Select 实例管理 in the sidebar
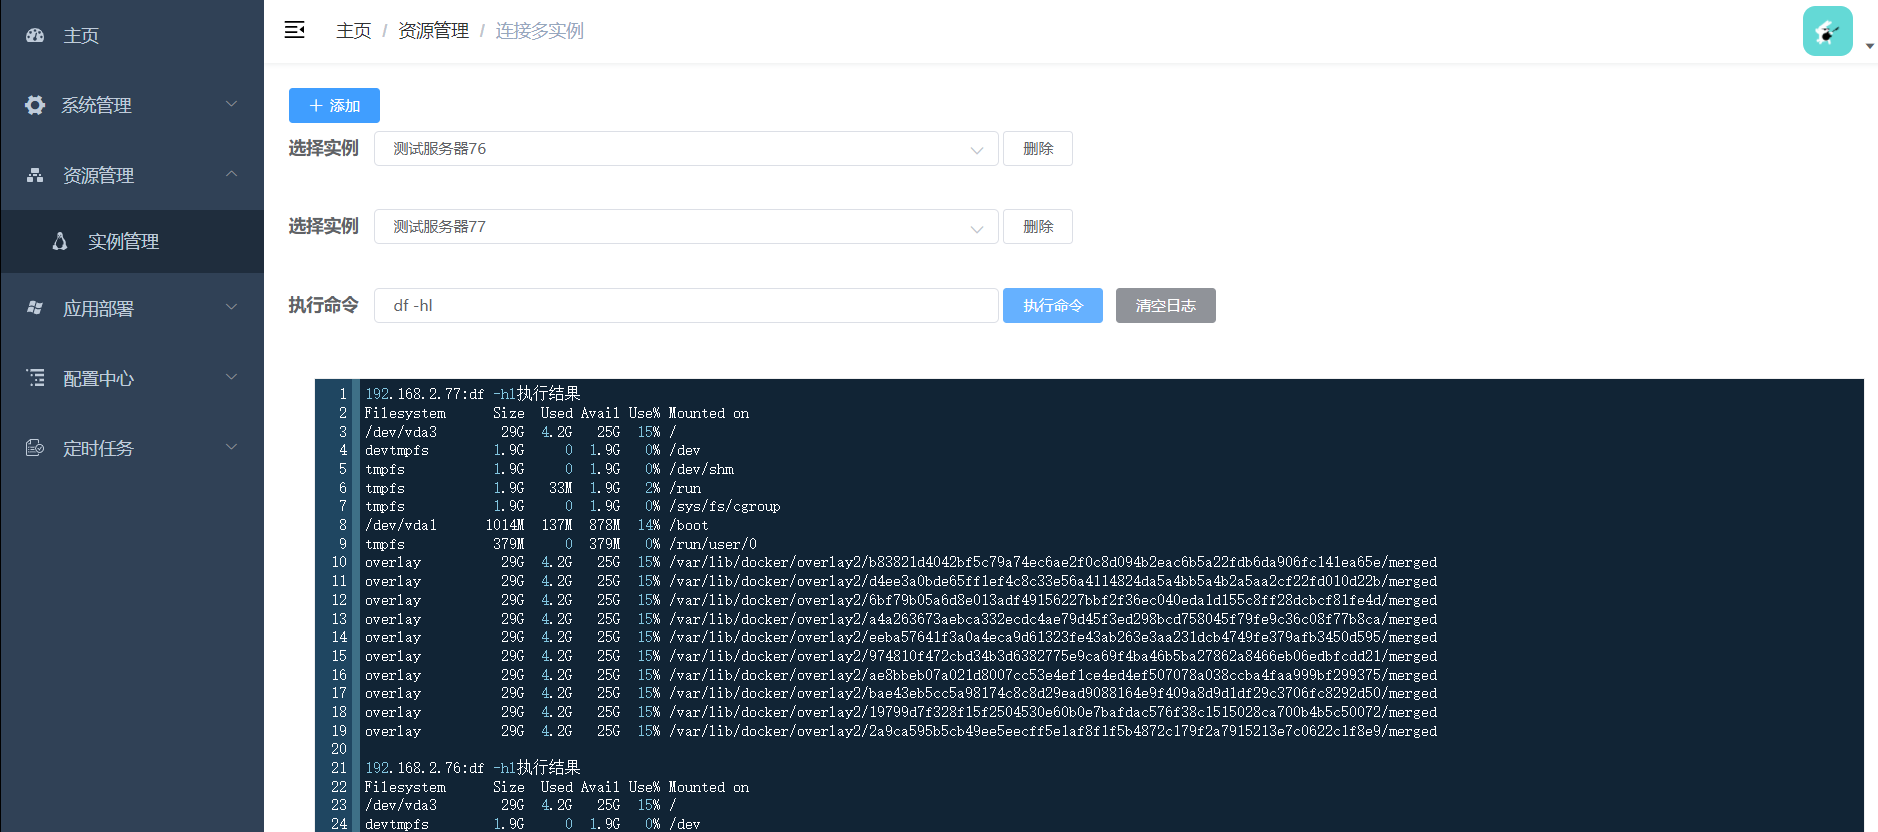1878x832 pixels. click(132, 241)
